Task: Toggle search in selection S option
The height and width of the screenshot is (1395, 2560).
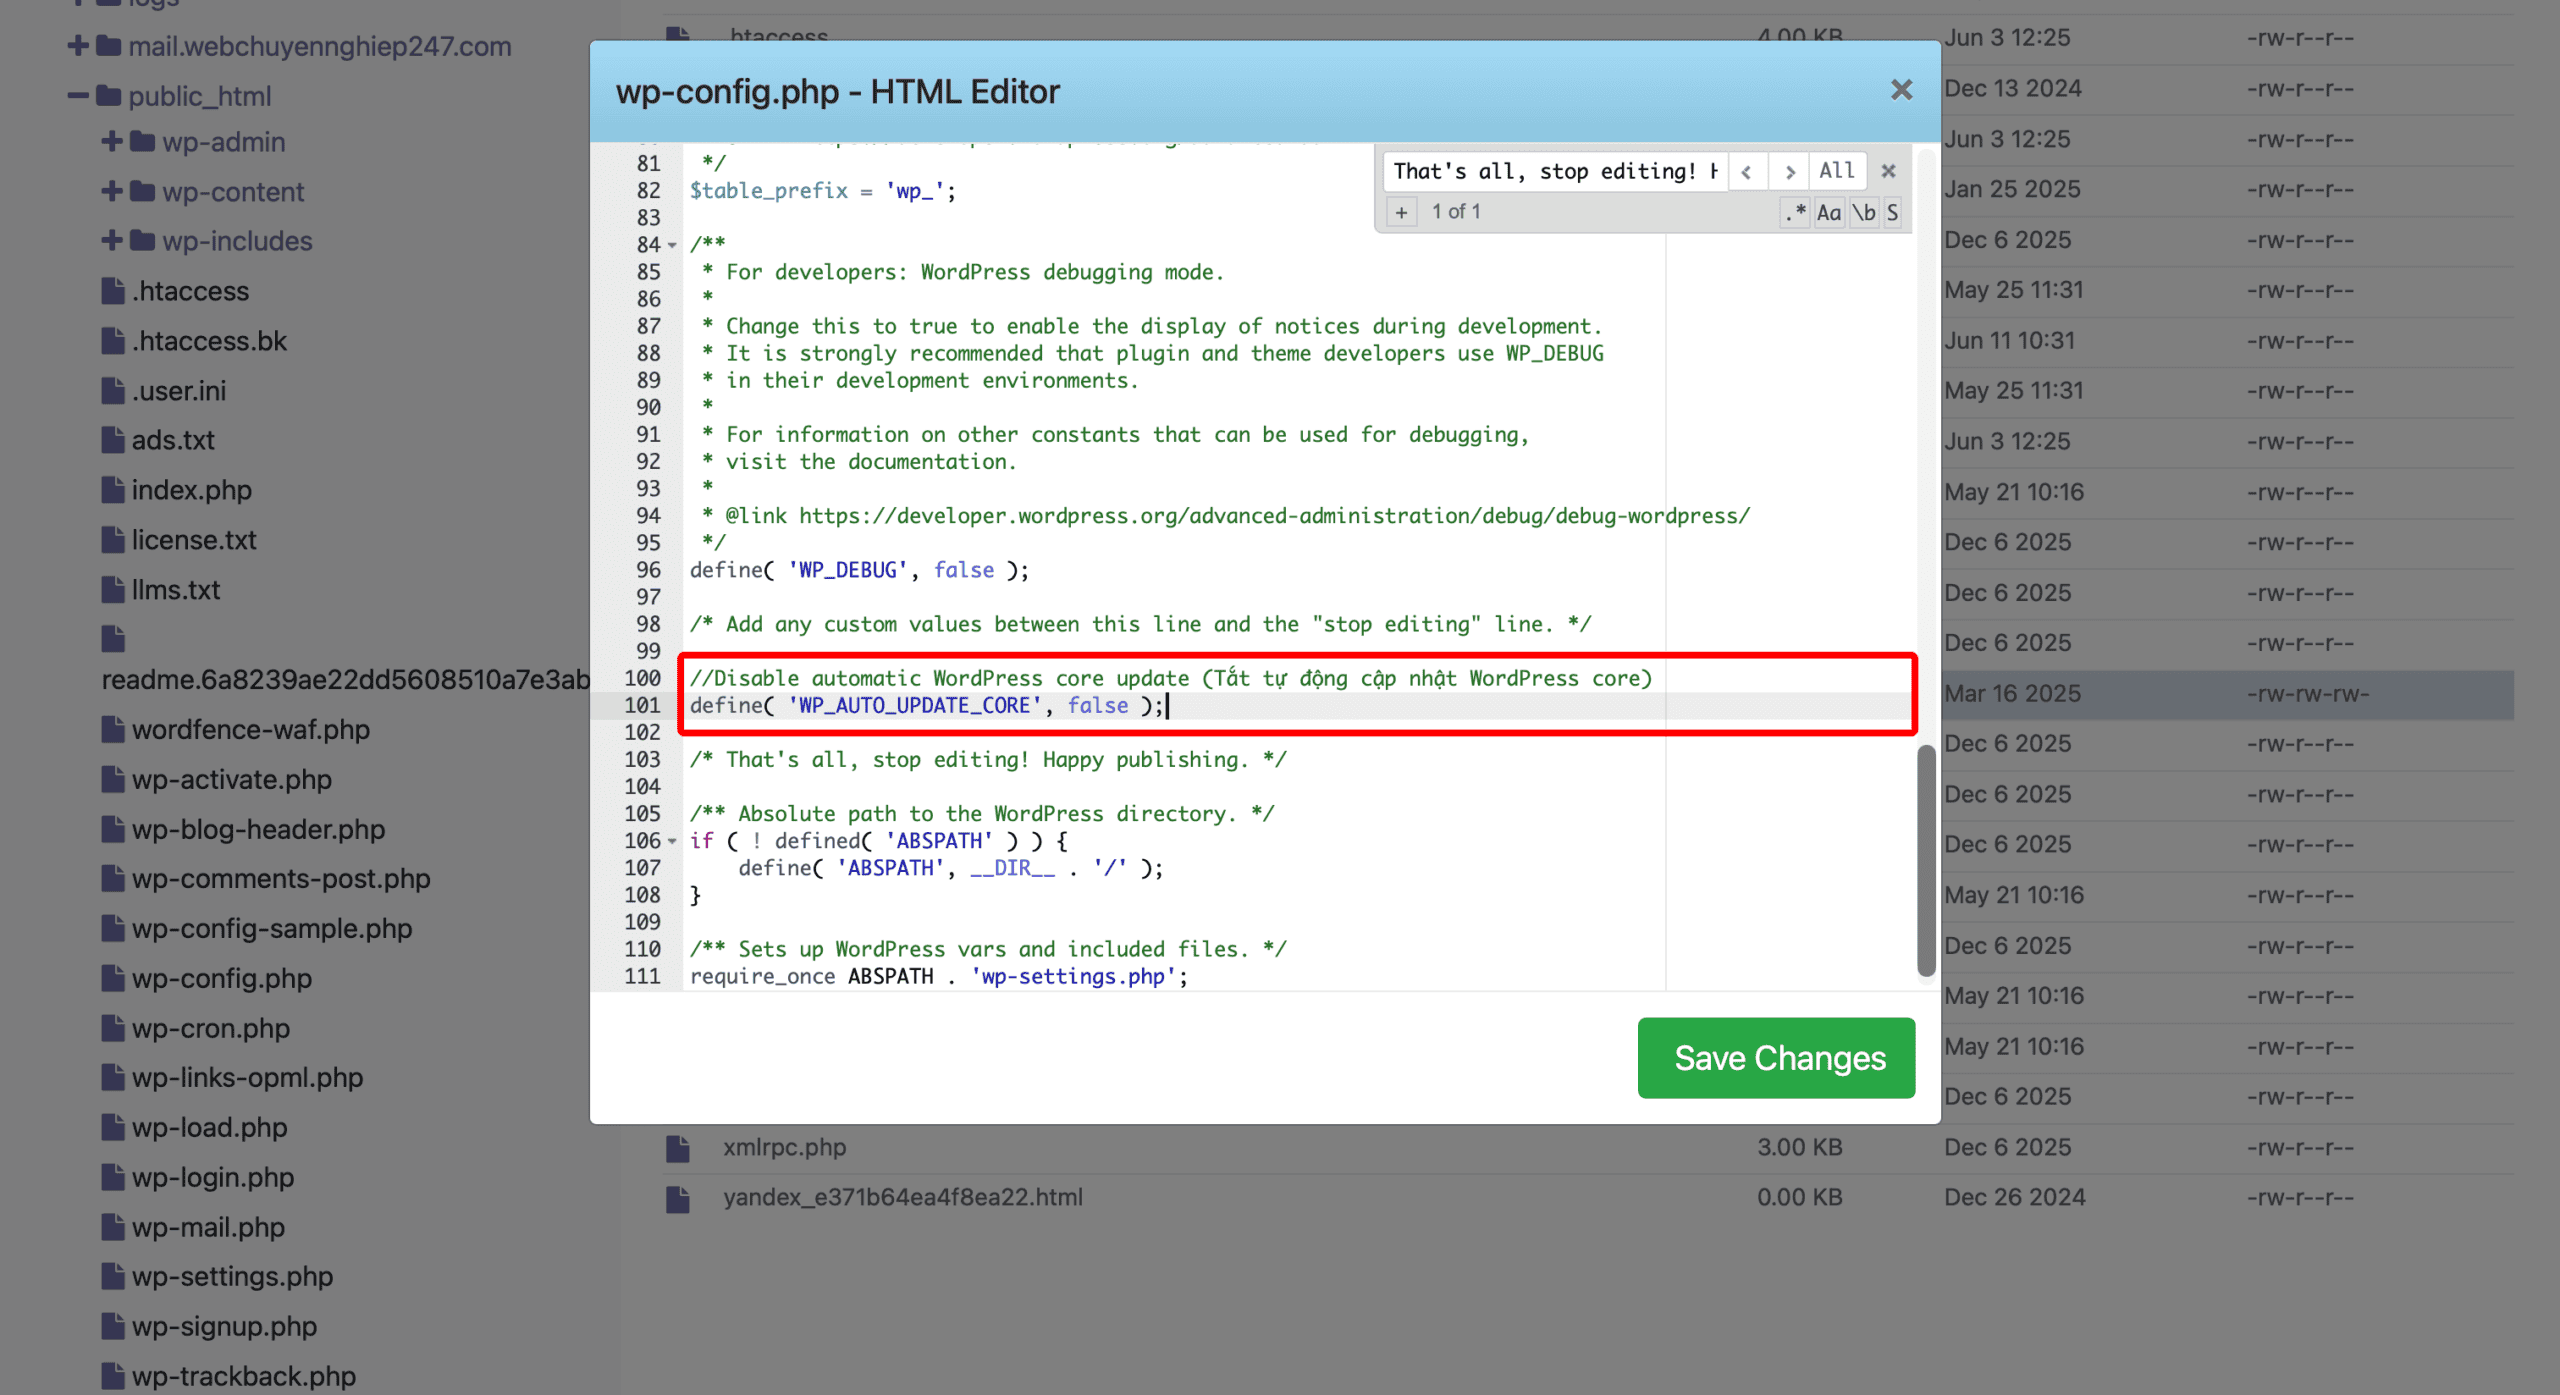Action: (1892, 212)
